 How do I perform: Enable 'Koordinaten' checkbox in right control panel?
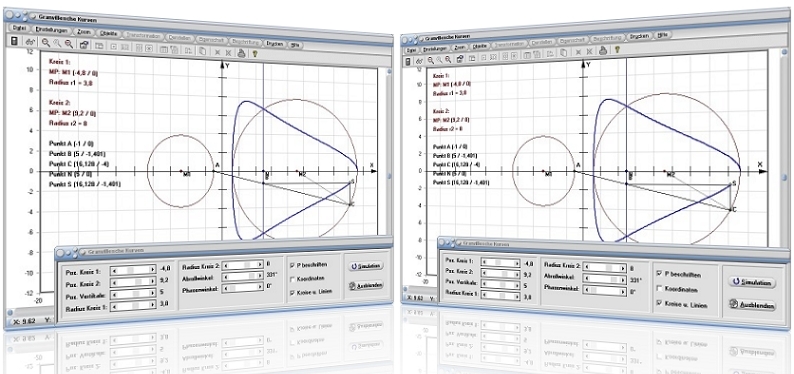point(659,288)
